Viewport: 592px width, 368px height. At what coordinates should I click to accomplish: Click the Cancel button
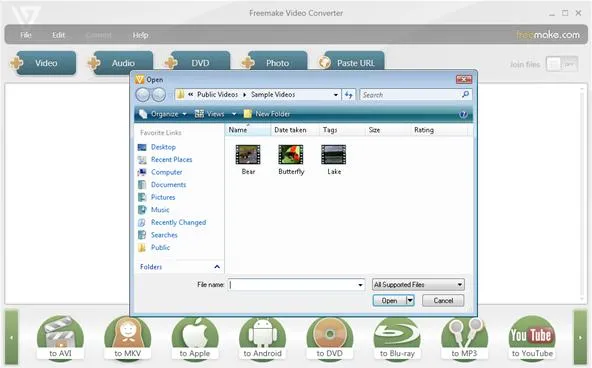(x=443, y=301)
